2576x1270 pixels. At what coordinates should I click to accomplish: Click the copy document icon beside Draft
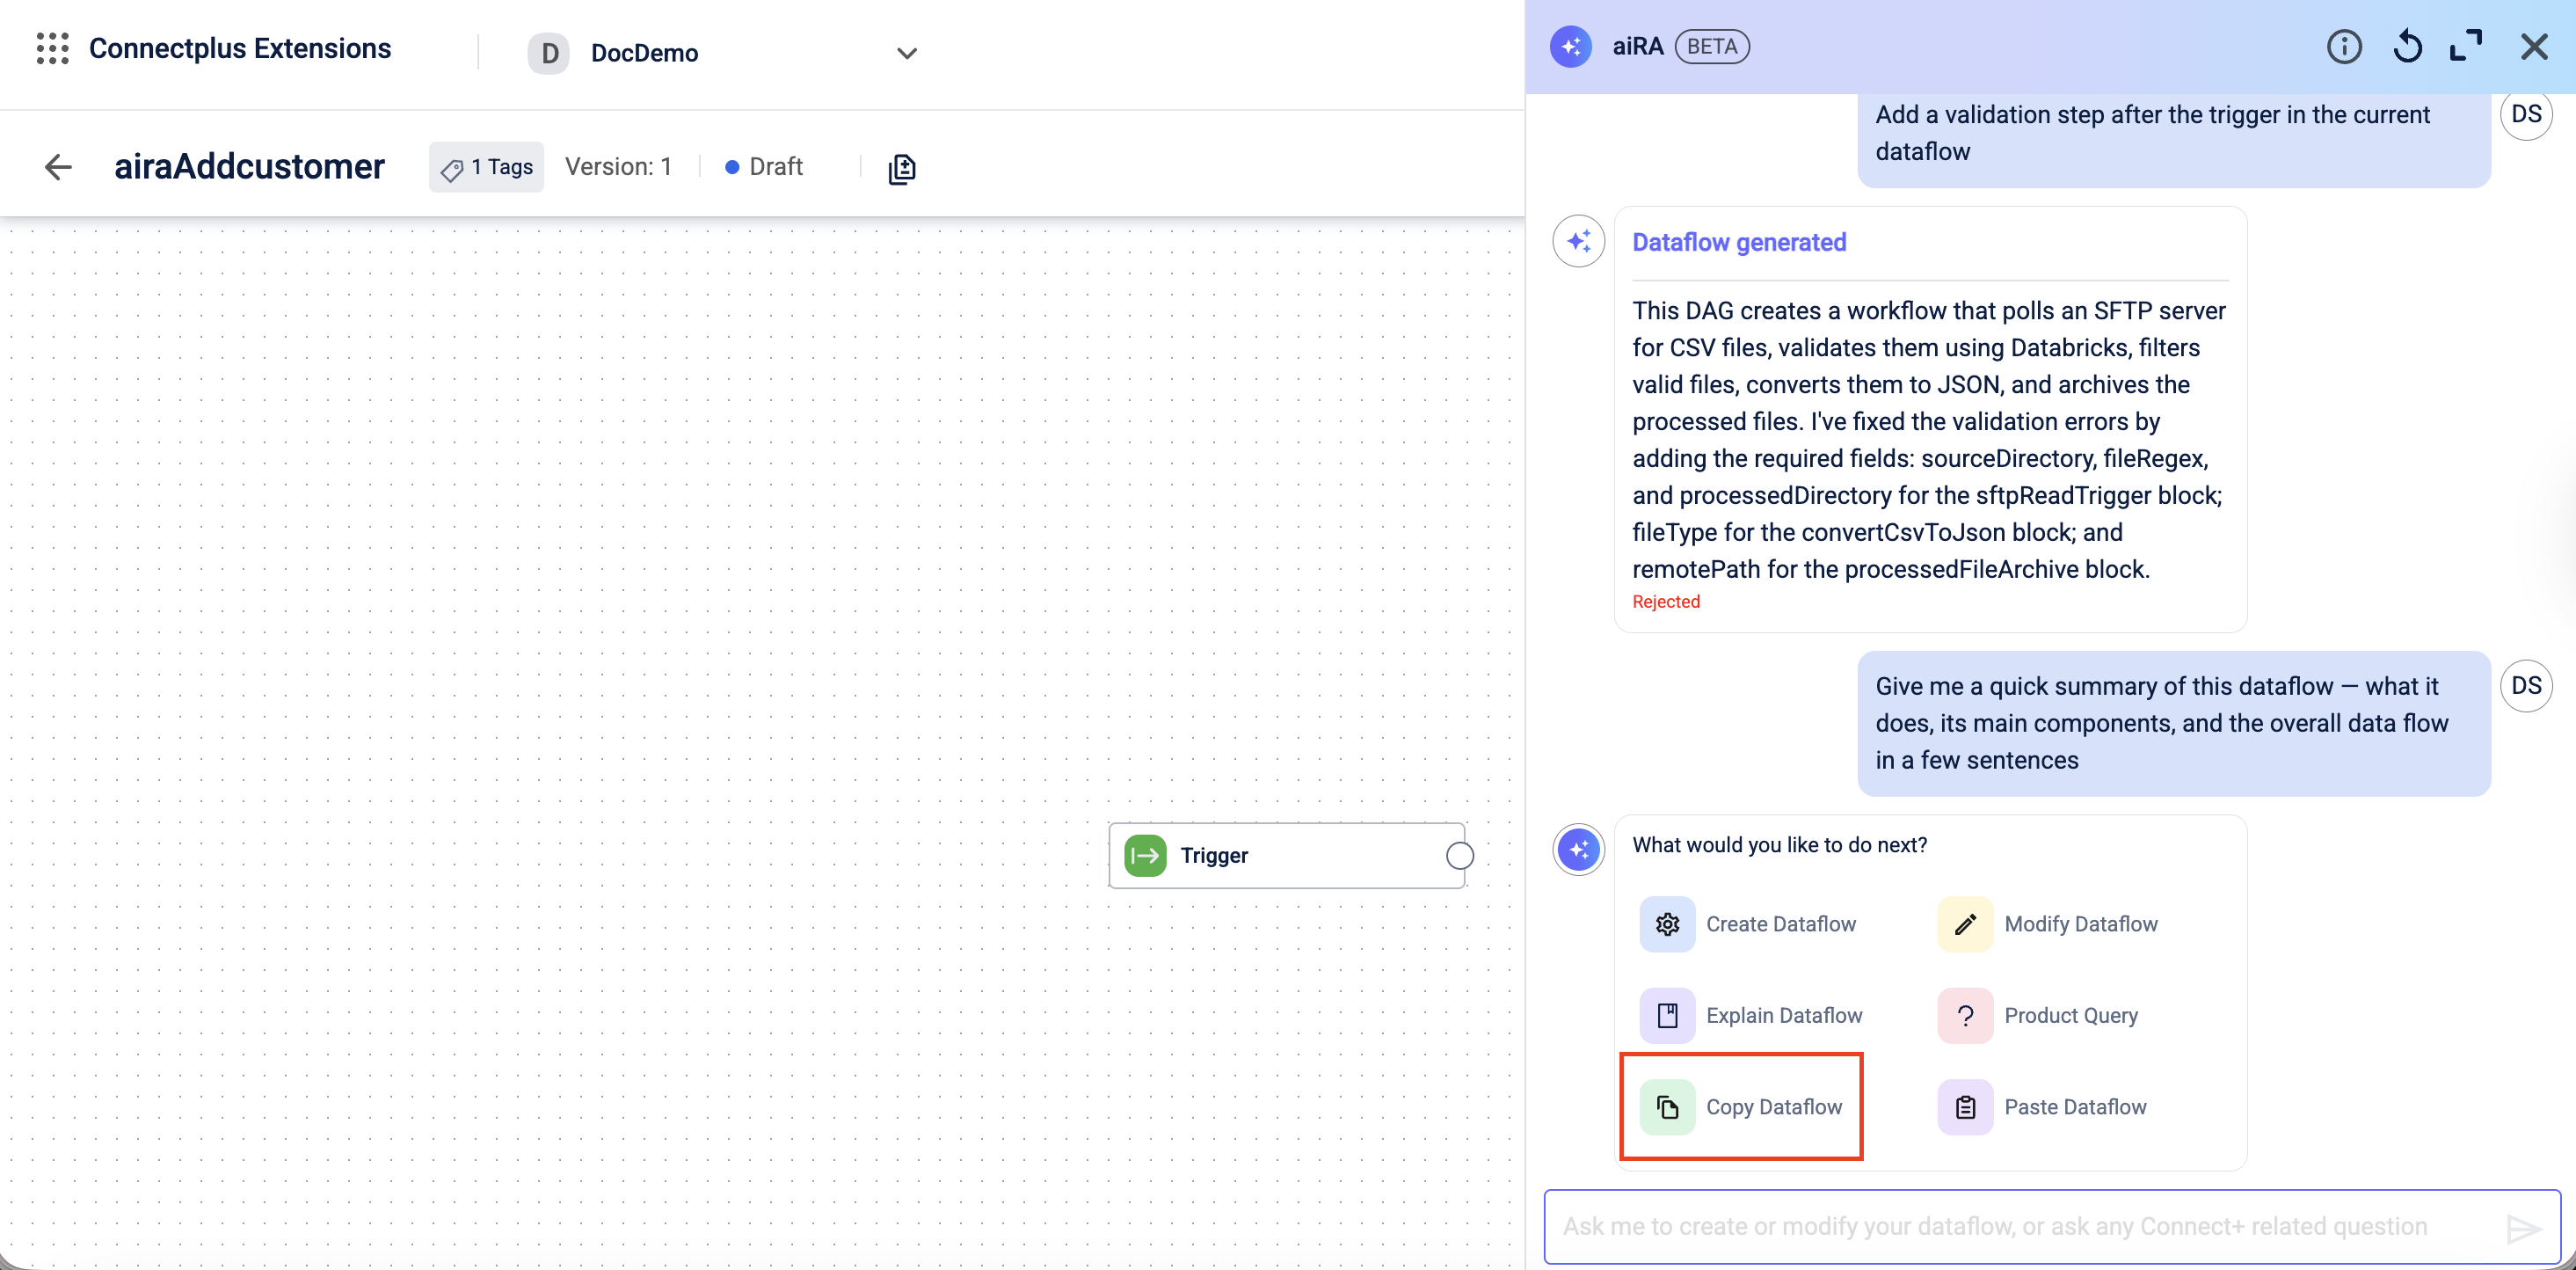tap(901, 168)
